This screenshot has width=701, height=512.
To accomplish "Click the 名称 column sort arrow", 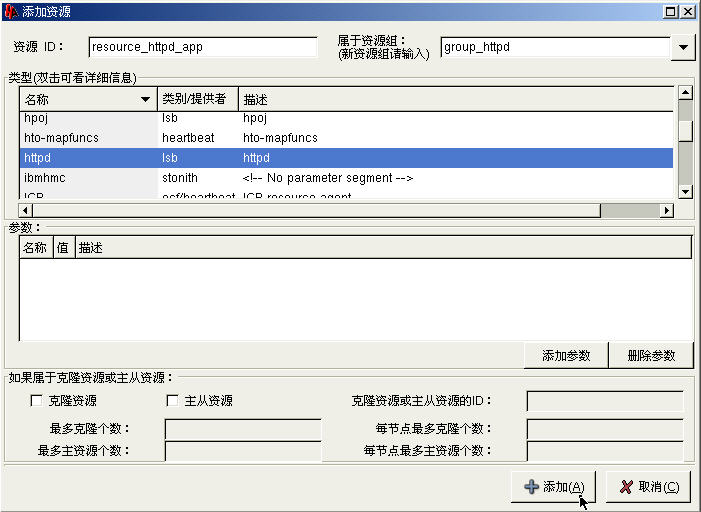I will [x=146, y=100].
